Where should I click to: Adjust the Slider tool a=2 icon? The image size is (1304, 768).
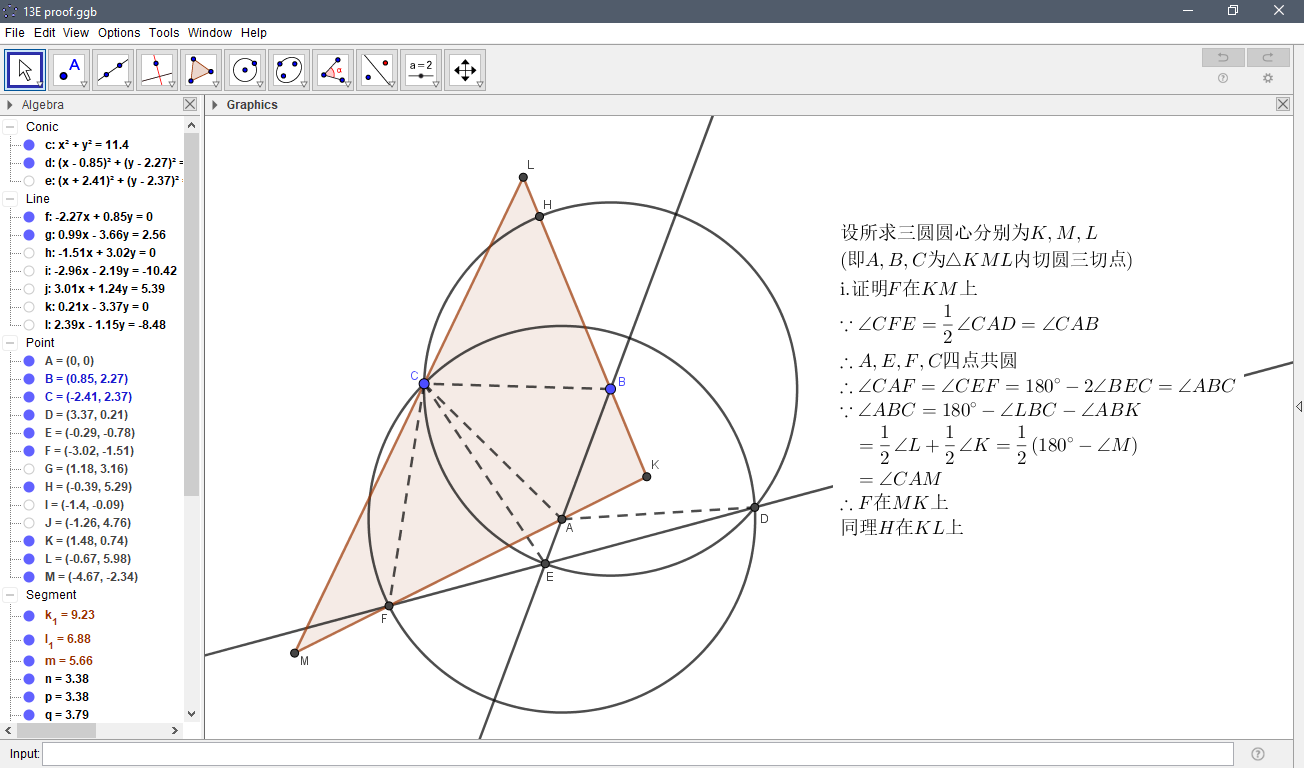[x=420, y=69]
